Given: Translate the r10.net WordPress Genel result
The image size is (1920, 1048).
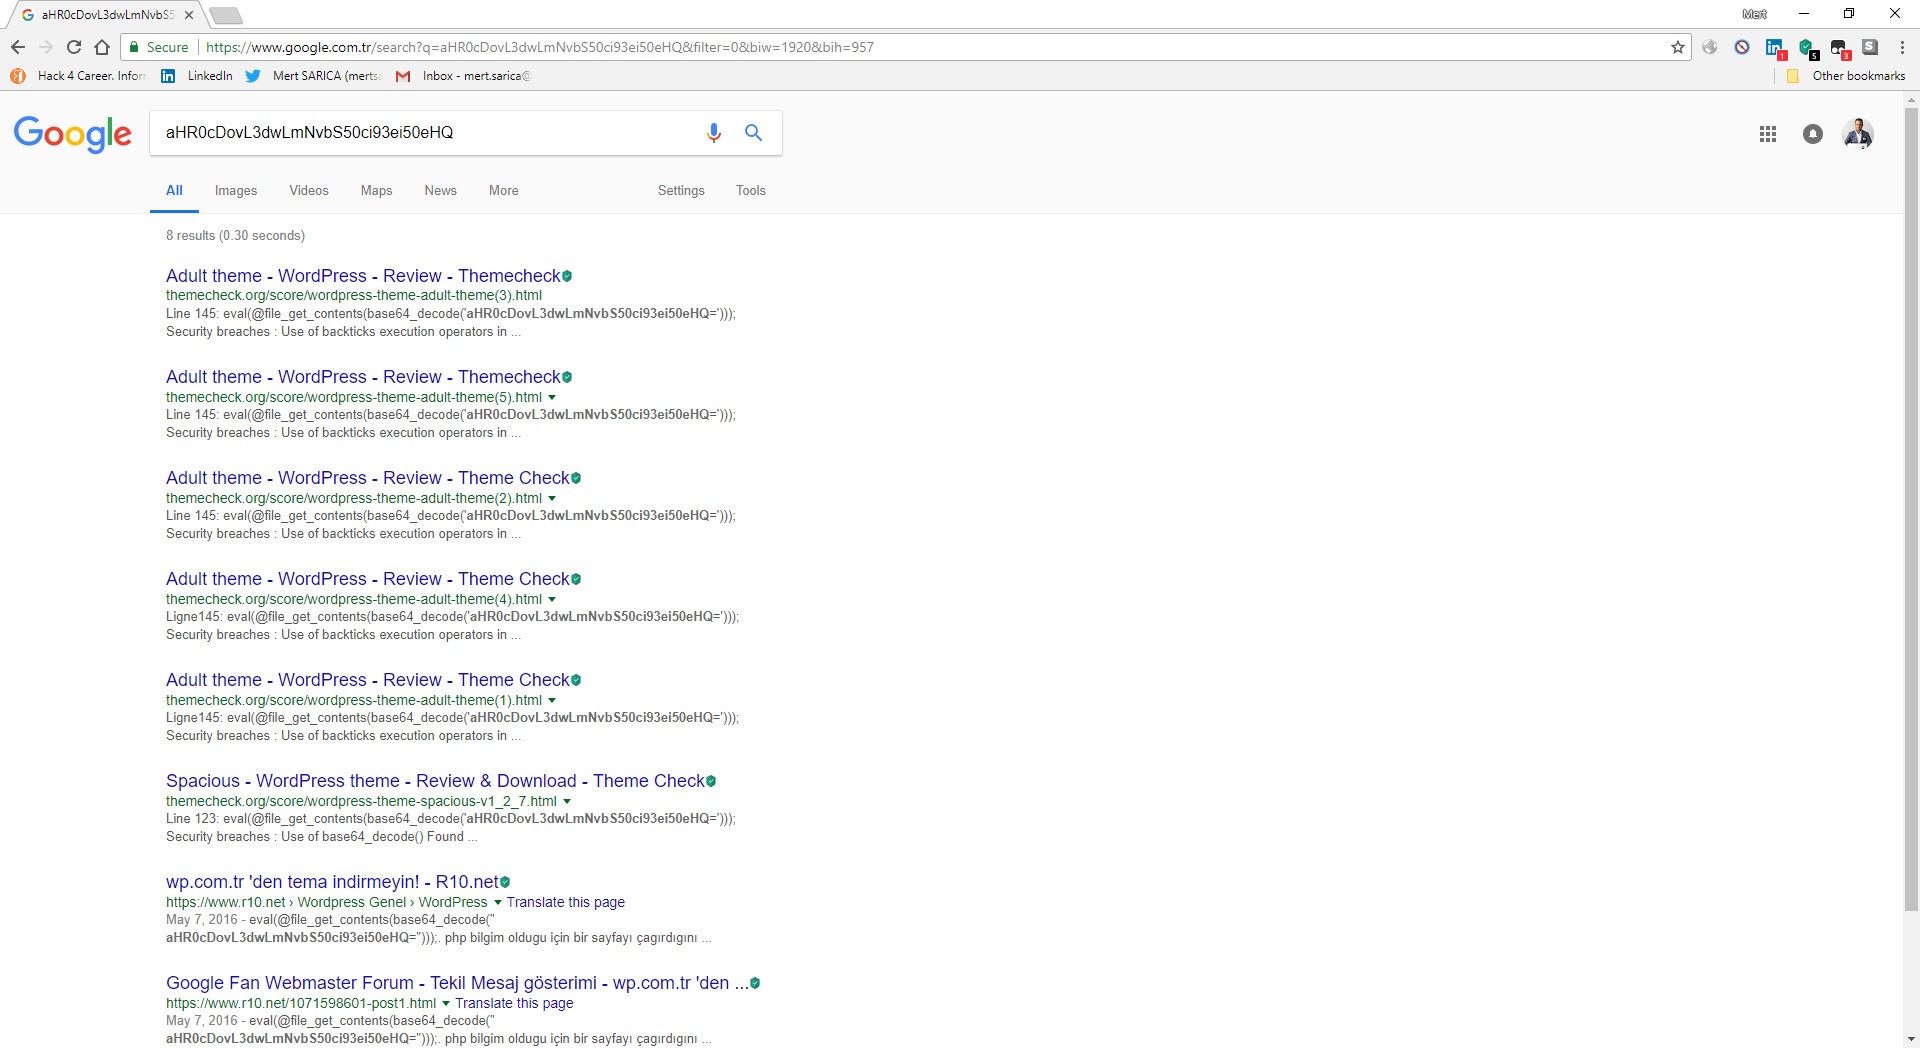Looking at the screenshot, I should (565, 902).
